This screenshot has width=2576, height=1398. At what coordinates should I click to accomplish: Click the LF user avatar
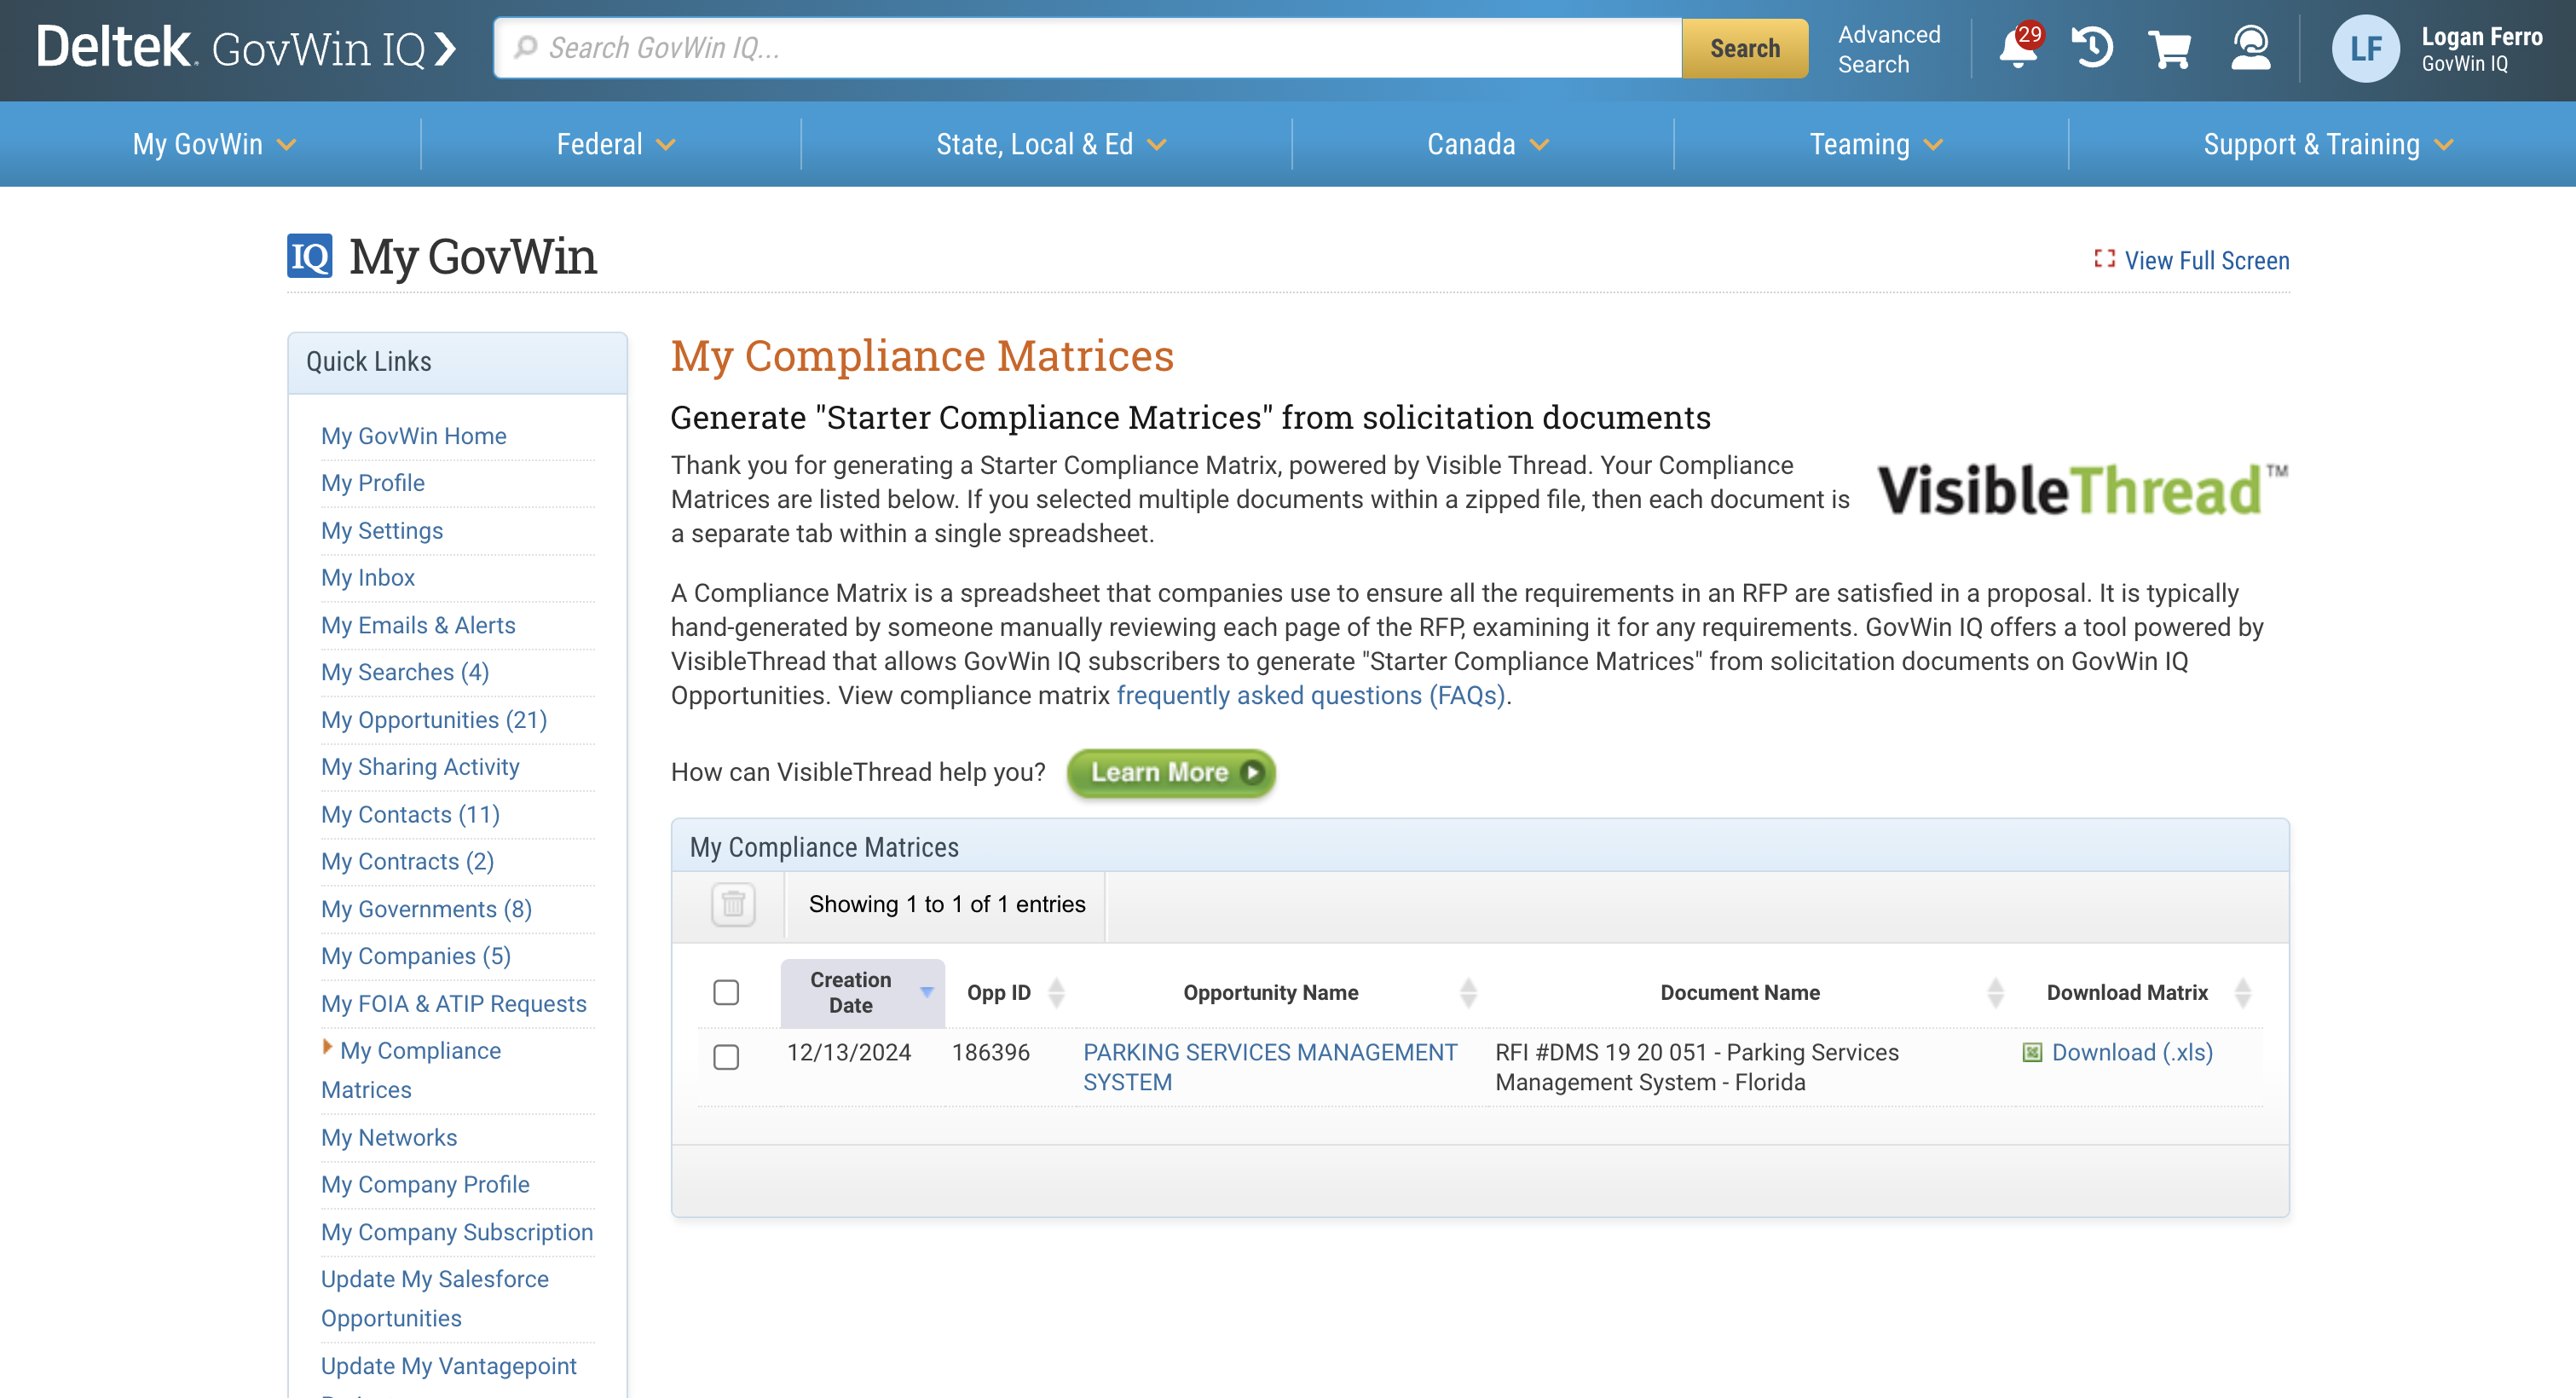click(2365, 48)
